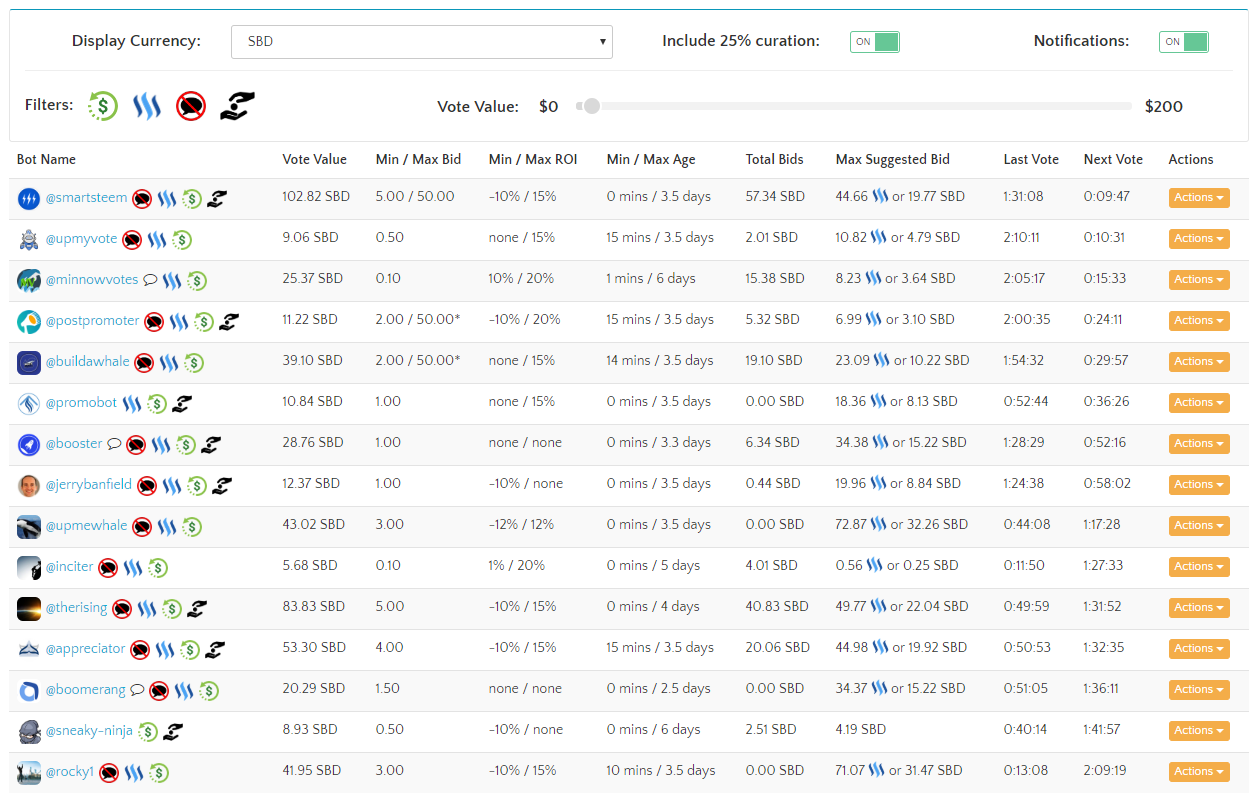Toggle the Include 25% curation switch
This screenshot has height=802, width=1259.
coord(875,42)
